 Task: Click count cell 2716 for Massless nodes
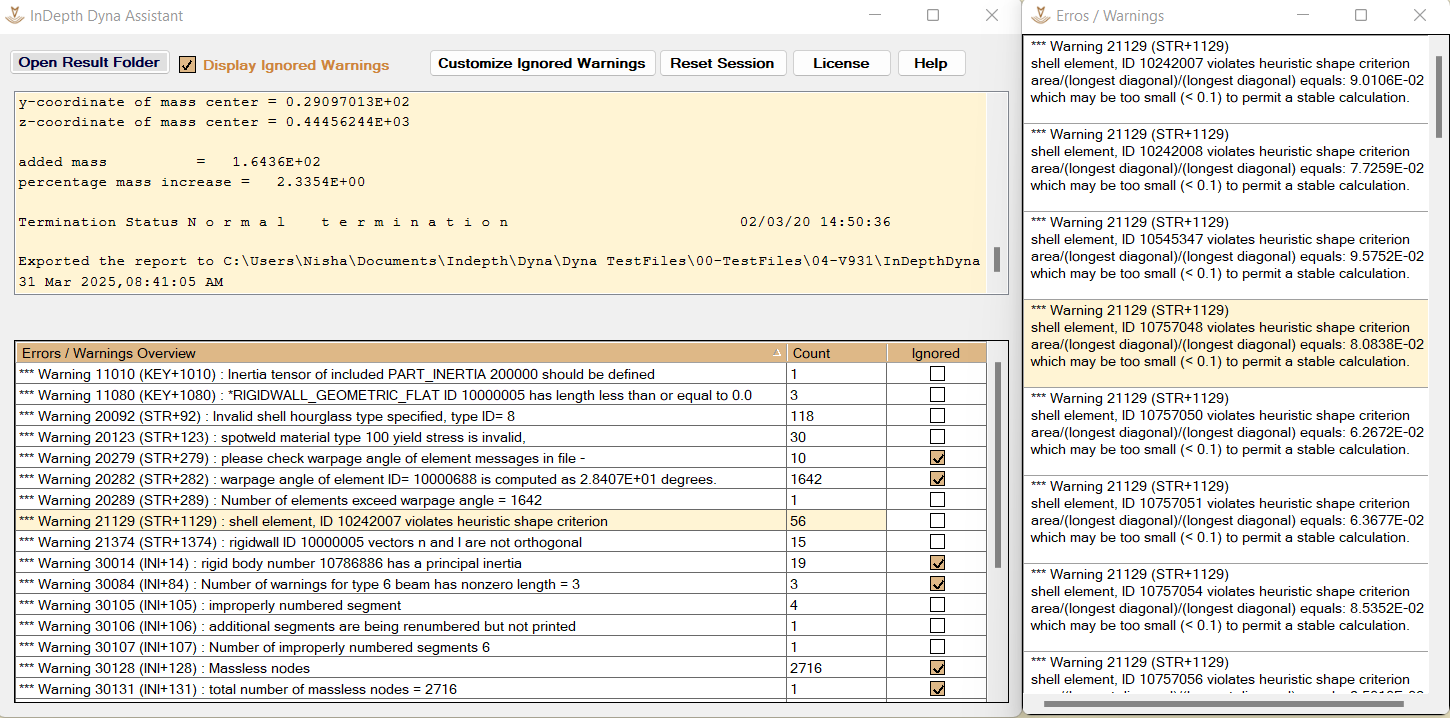[837, 668]
